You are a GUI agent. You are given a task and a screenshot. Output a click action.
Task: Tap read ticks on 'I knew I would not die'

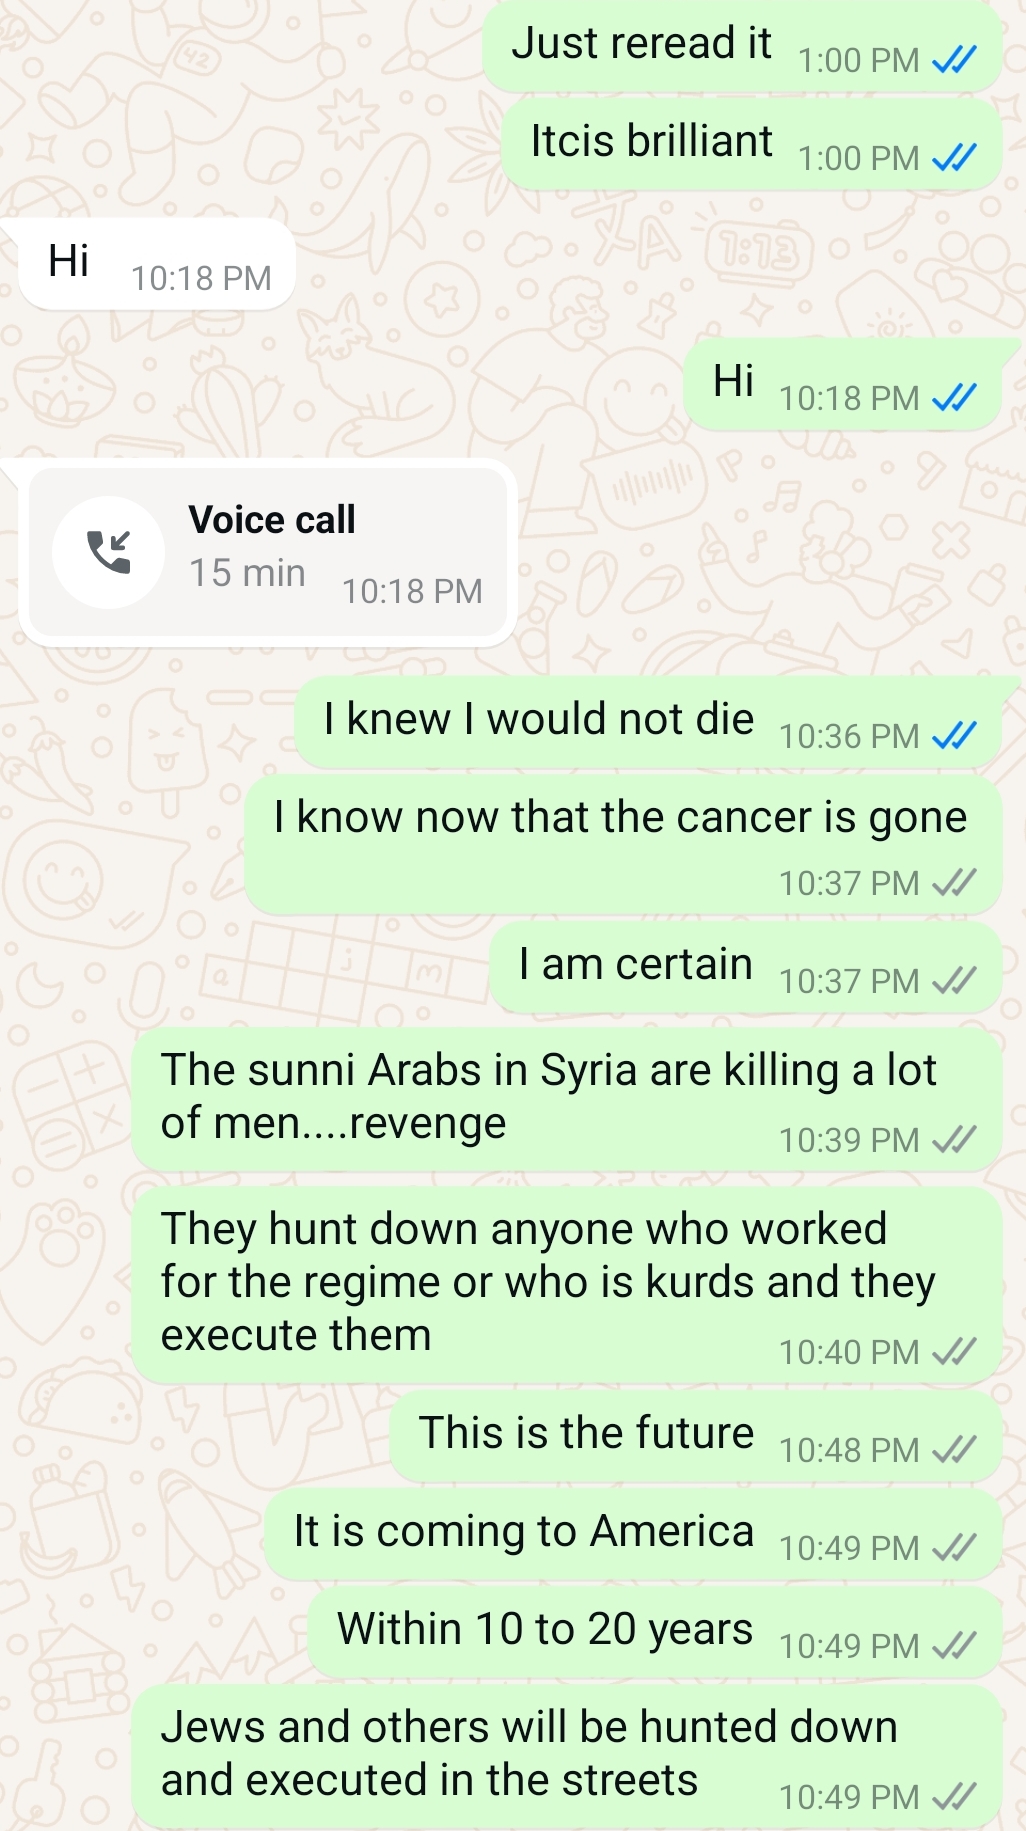(954, 737)
